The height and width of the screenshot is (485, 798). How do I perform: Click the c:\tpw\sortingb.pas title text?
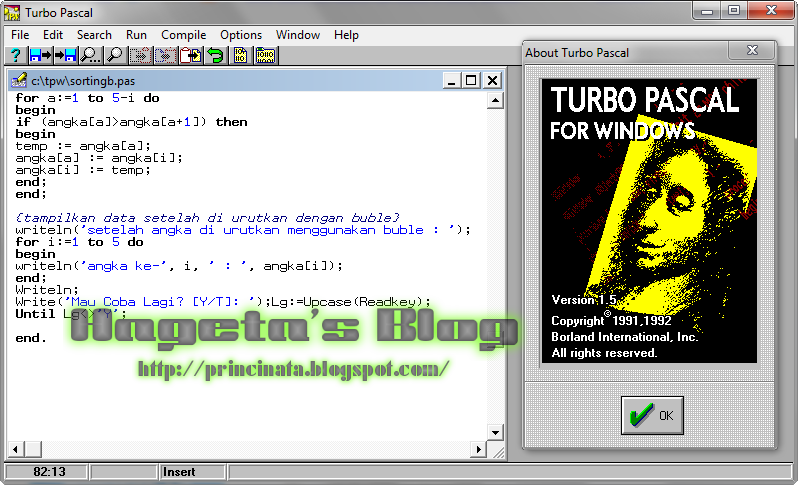[x=83, y=80]
